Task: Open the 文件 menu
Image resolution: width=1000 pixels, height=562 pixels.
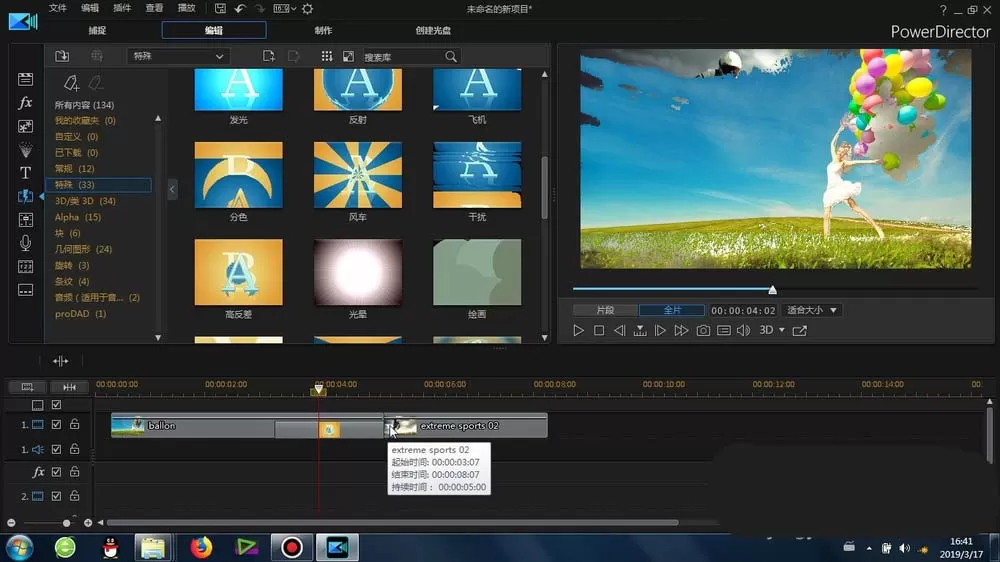Action: [57, 8]
